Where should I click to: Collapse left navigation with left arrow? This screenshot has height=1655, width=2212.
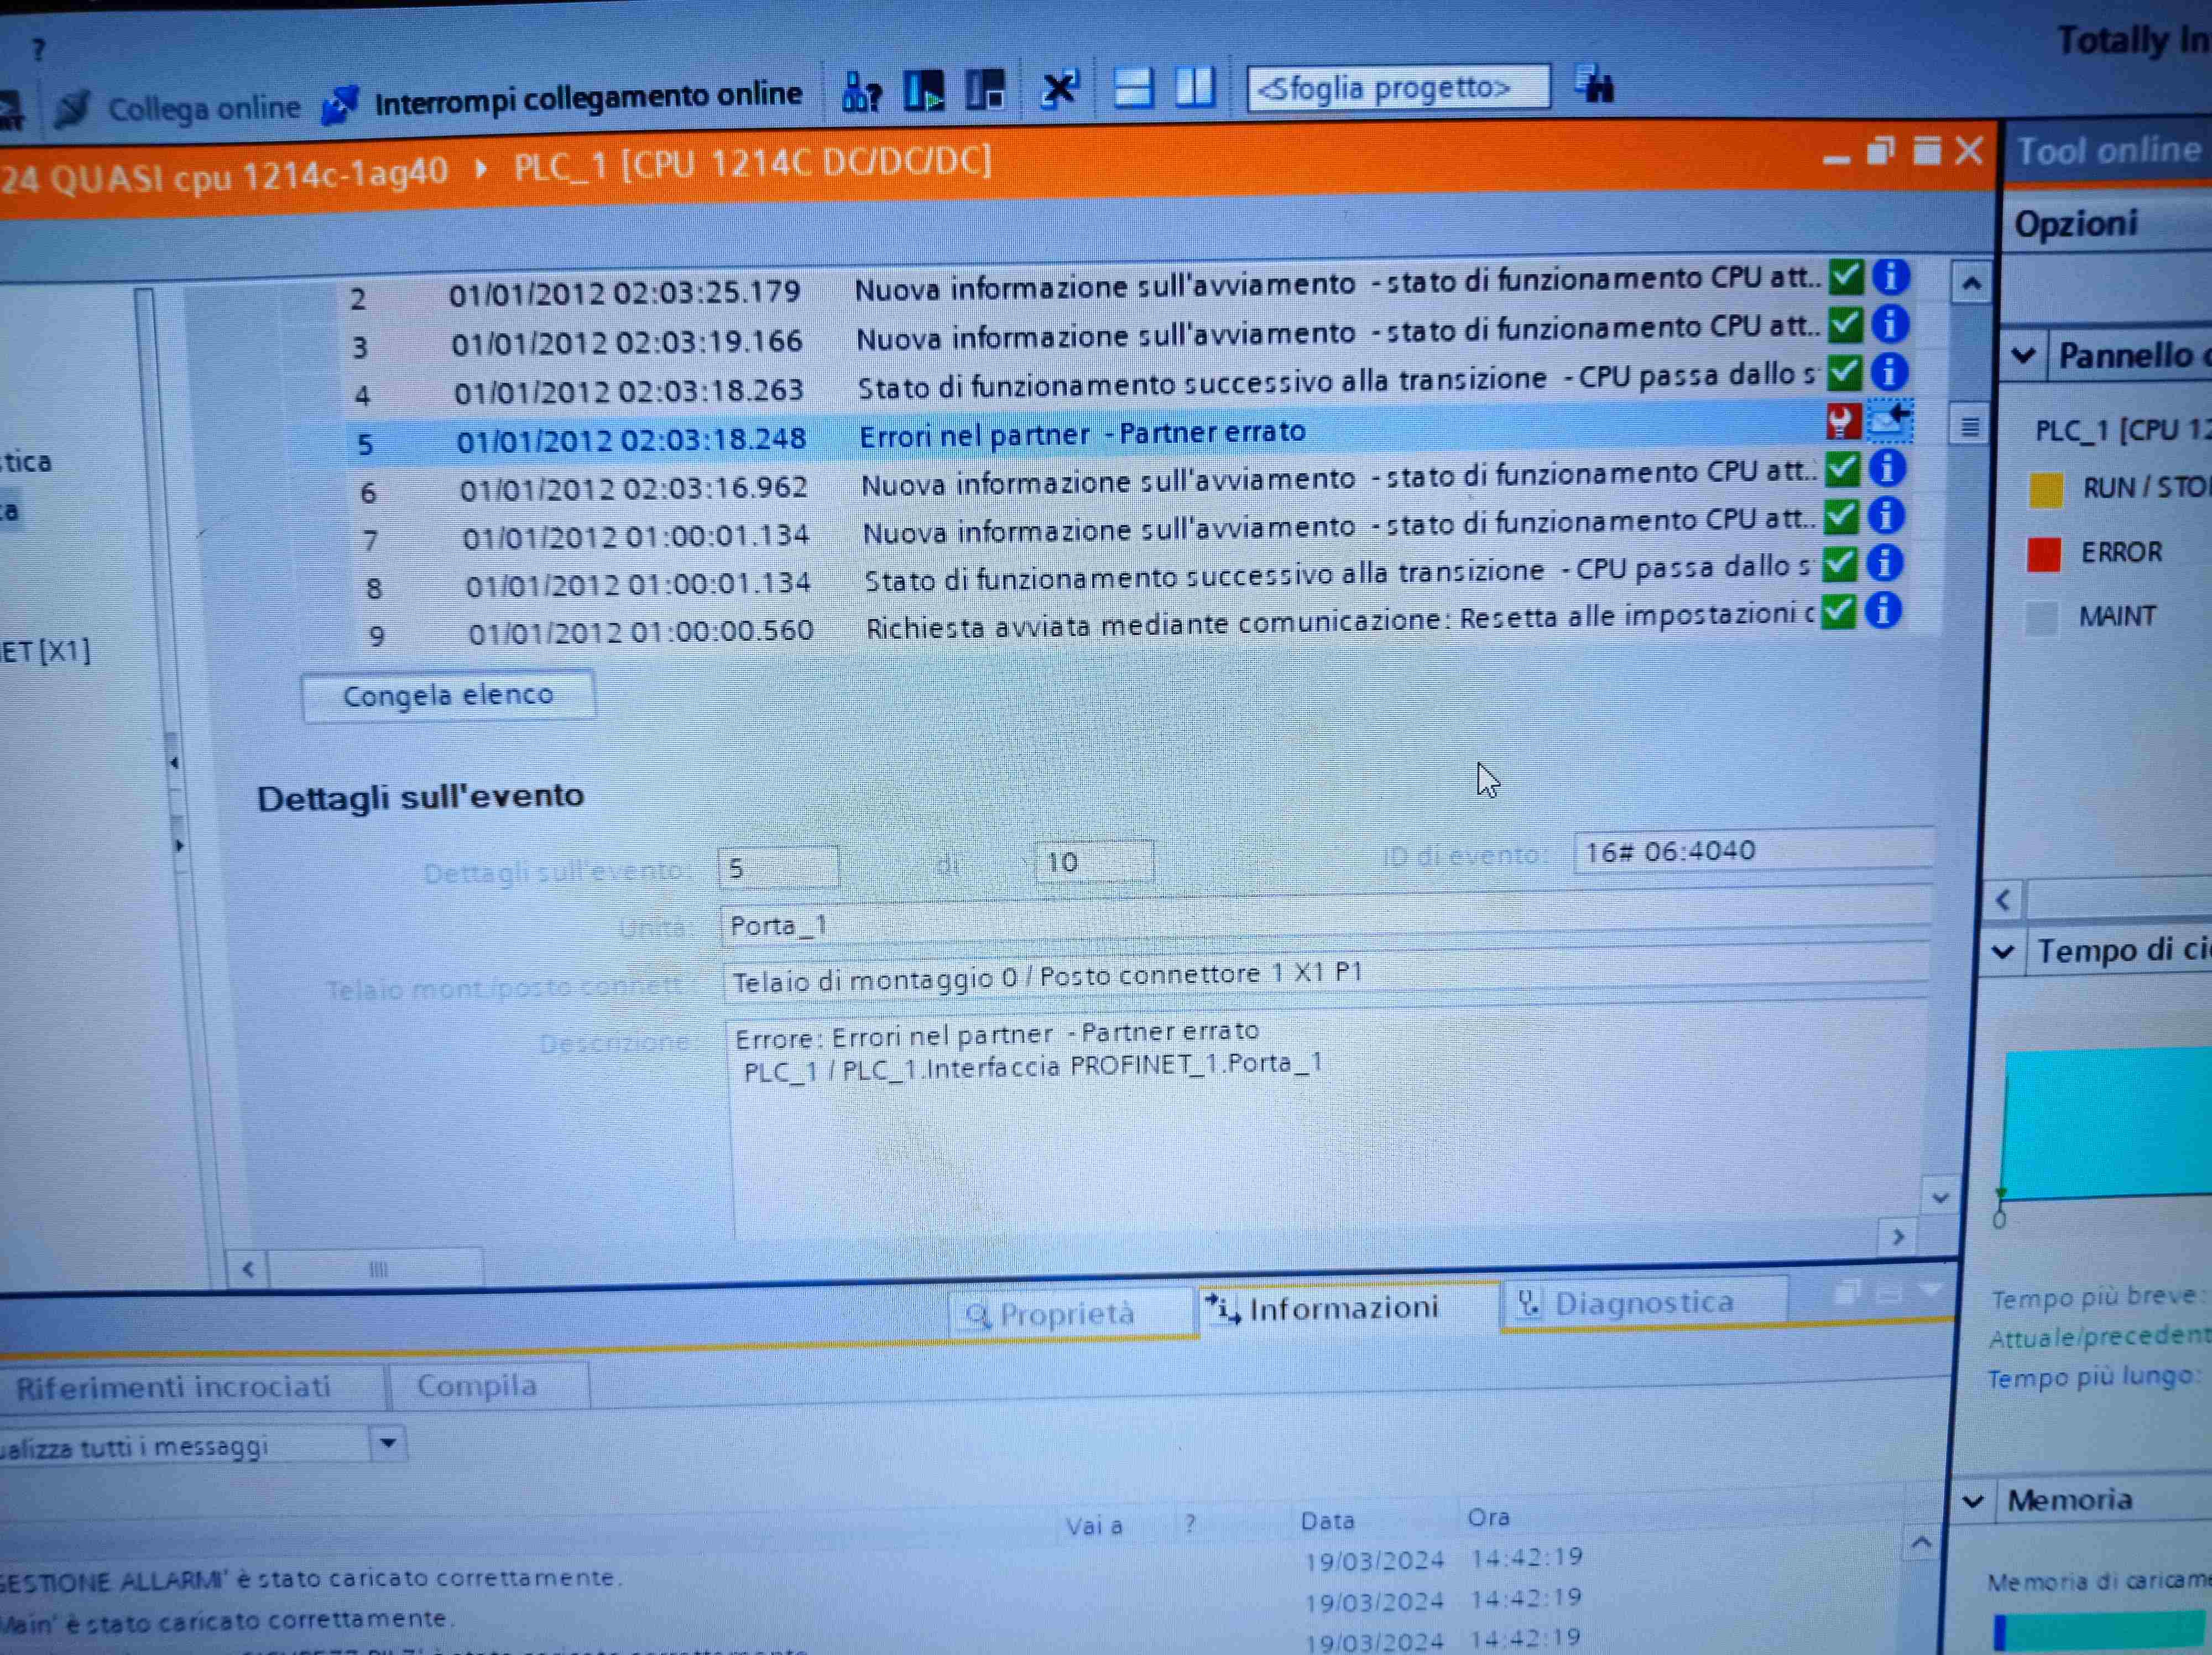tap(174, 764)
